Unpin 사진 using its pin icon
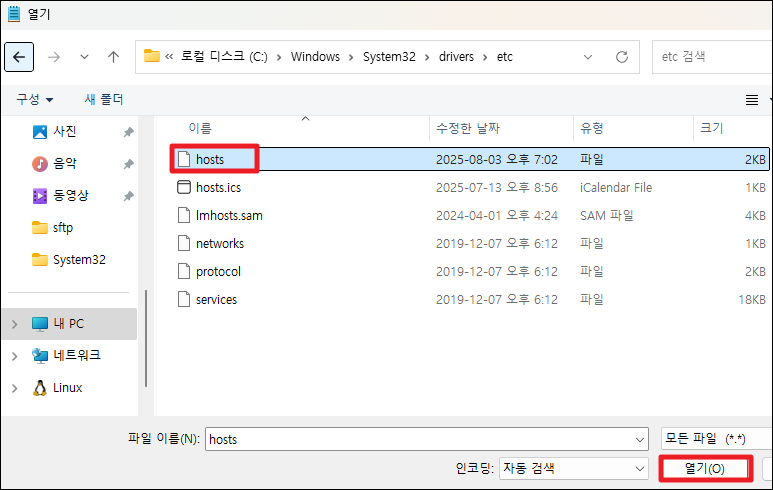 point(128,132)
